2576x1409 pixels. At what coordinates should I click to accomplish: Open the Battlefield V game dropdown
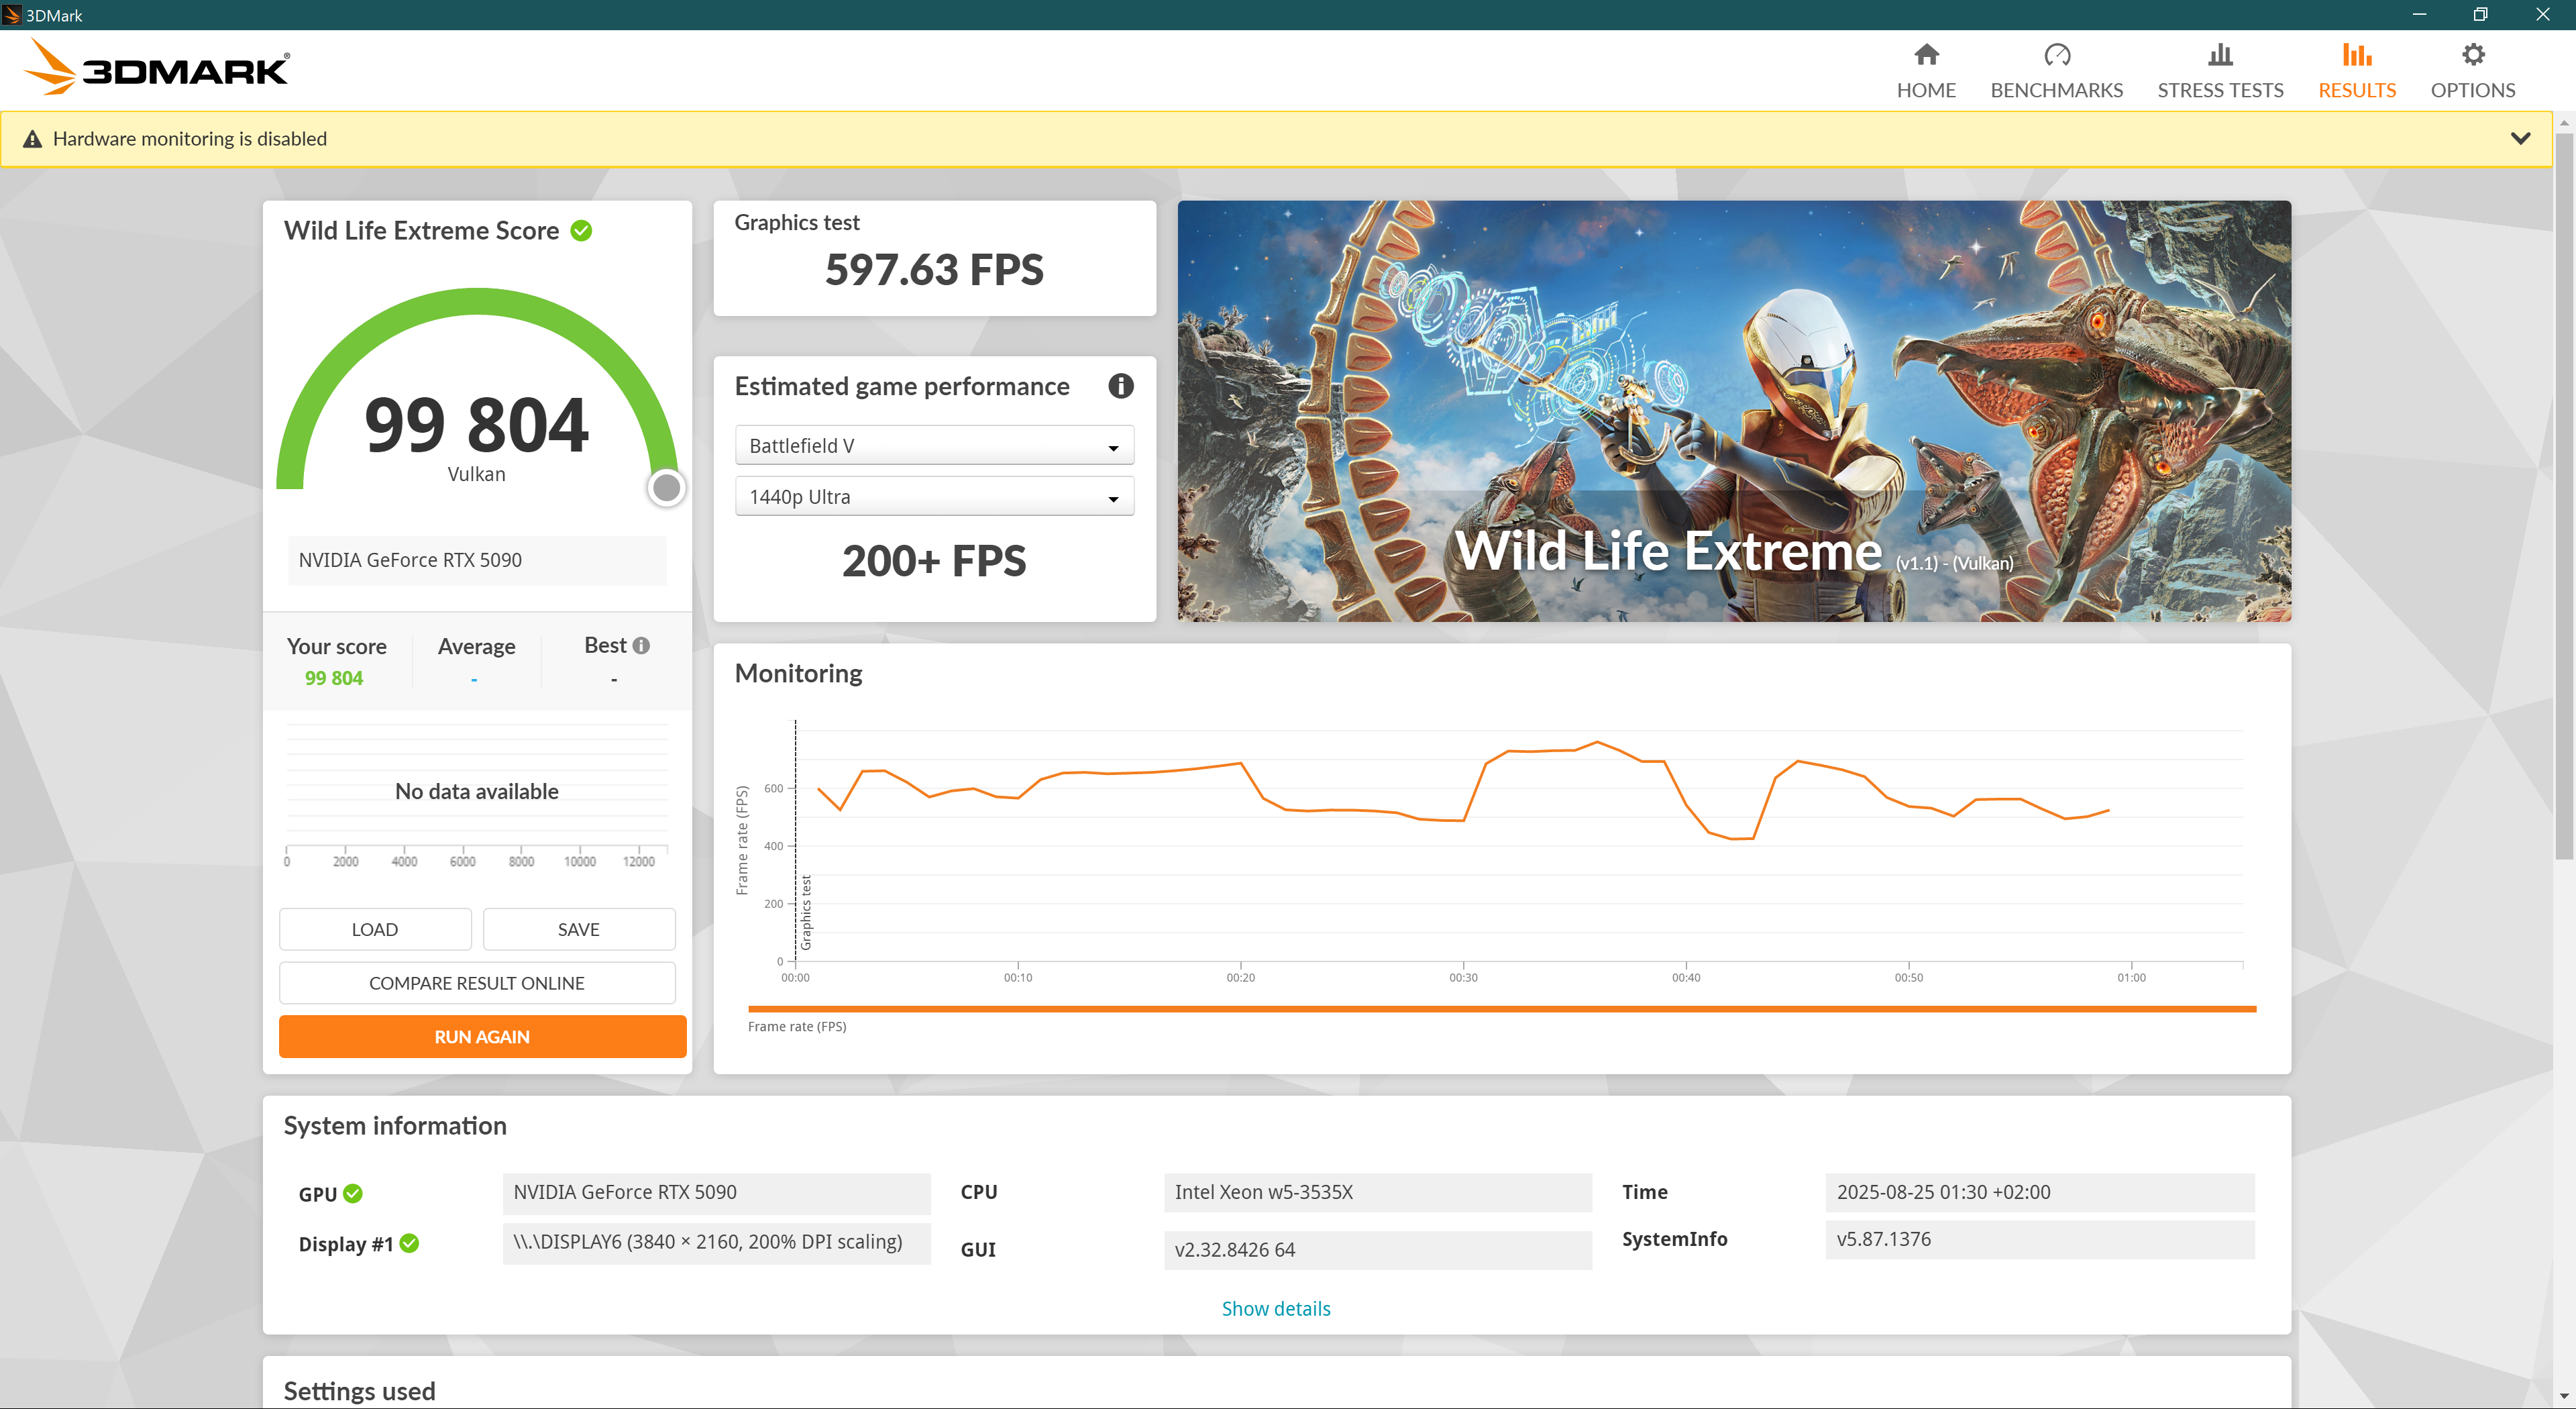934,446
